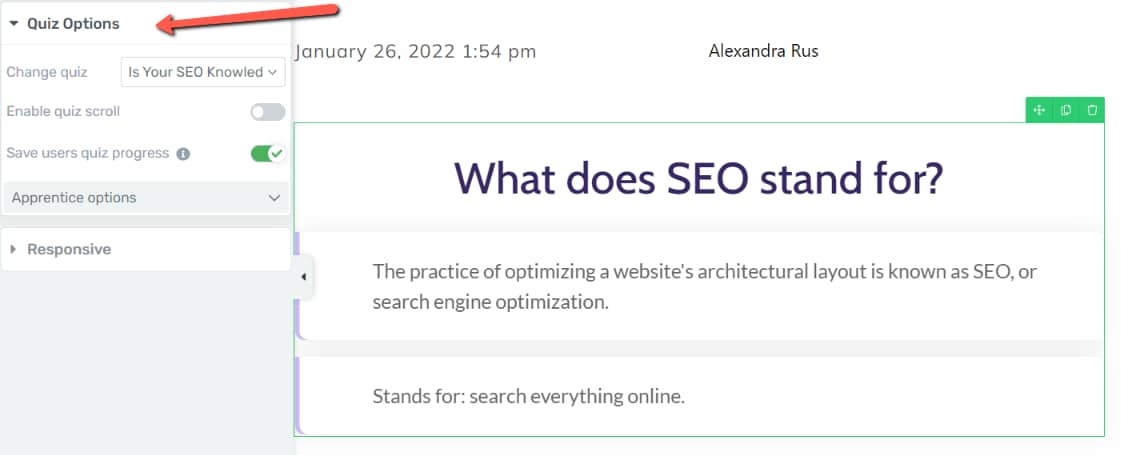Click the Quiz Options panel header
Screen dimensions: 1121x455
146,24
